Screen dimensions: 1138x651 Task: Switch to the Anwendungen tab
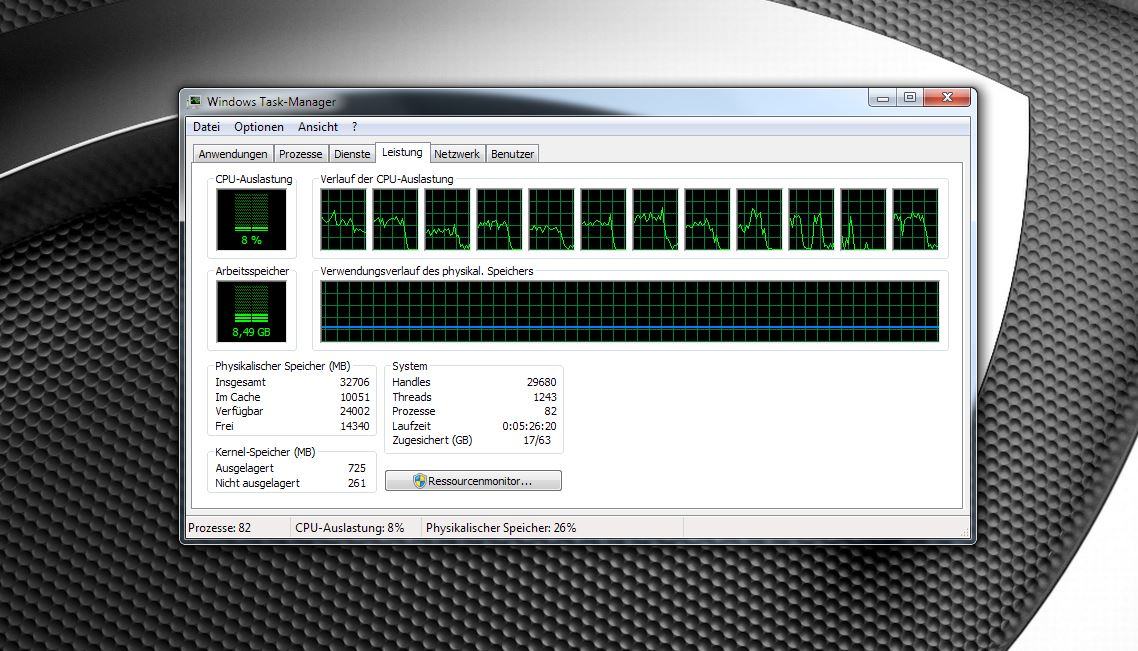[x=233, y=154]
